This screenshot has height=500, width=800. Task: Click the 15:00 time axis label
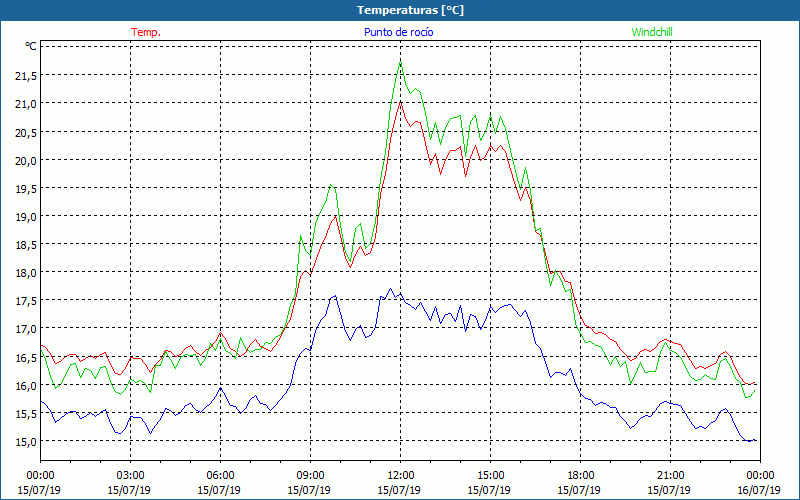point(490,476)
